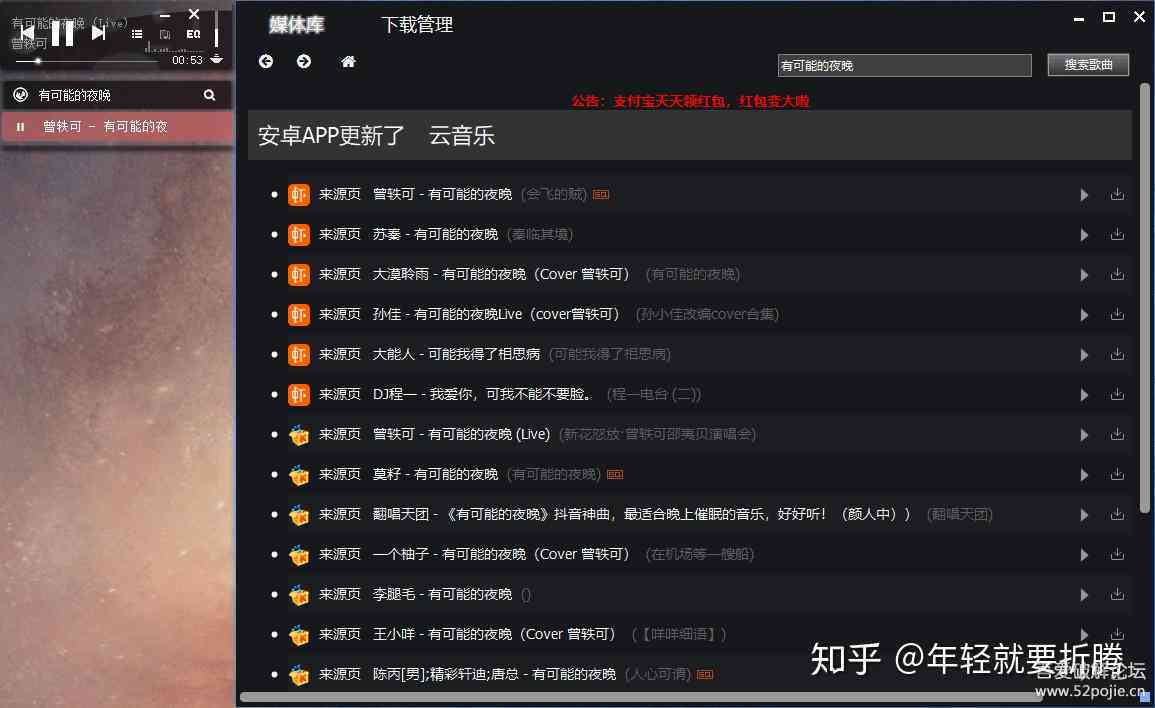Image resolution: width=1155 pixels, height=708 pixels.
Task: Open the 云音乐 link
Action: tap(462, 136)
